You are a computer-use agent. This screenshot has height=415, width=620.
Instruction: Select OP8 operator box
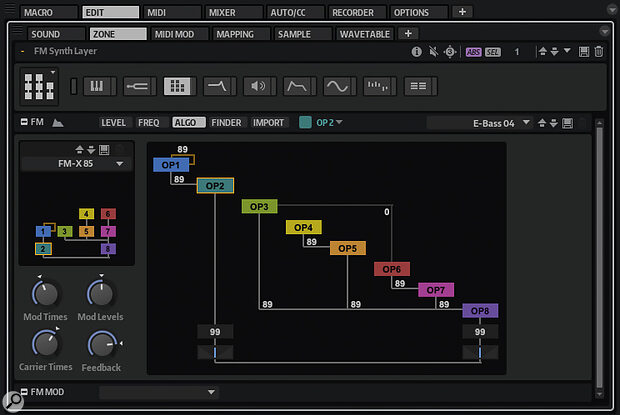pyautogui.click(x=480, y=311)
